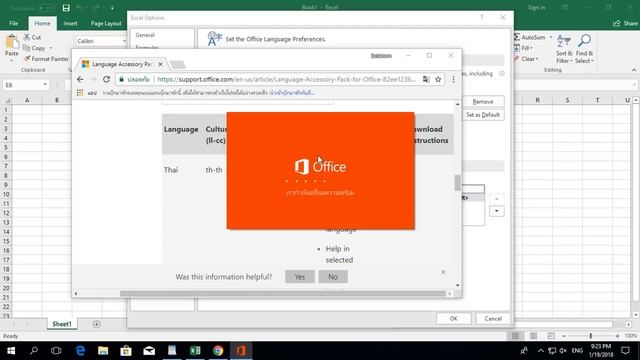Click Cancel in Excel Options dialog
This screenshot has height=360, width=640.
coord(493,319)
